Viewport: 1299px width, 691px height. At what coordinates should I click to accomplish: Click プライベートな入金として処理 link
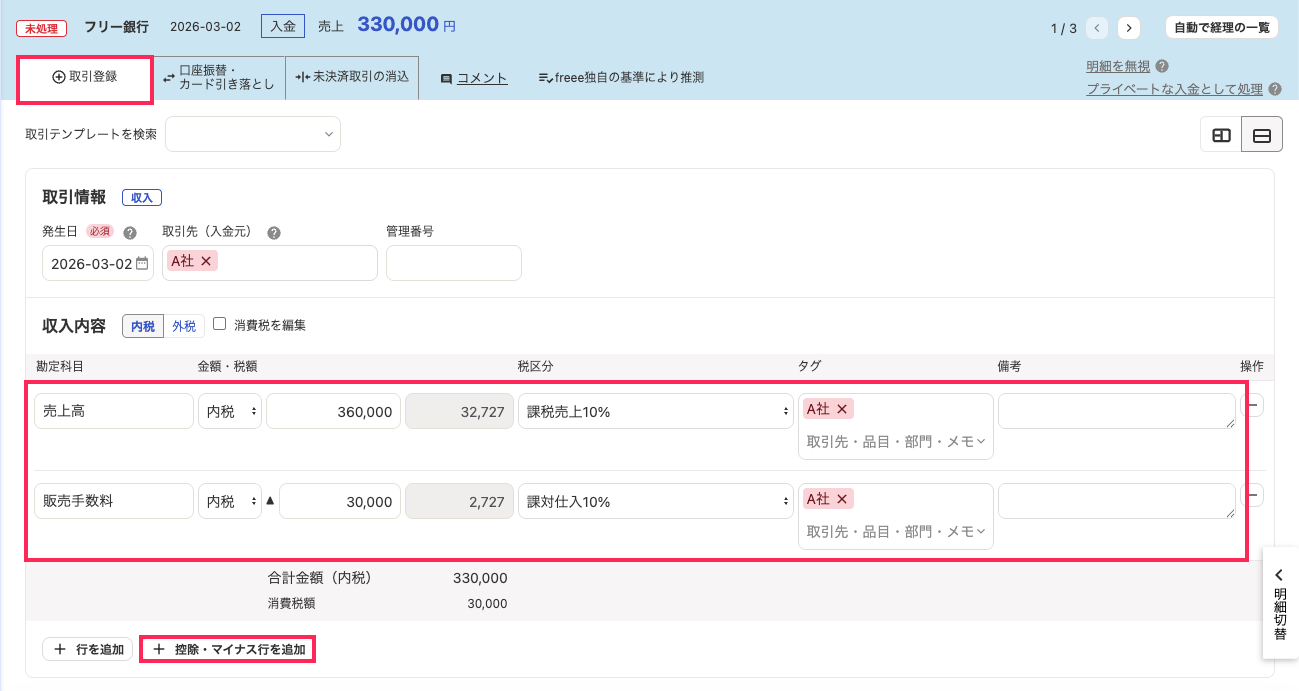pos(1175,89)
